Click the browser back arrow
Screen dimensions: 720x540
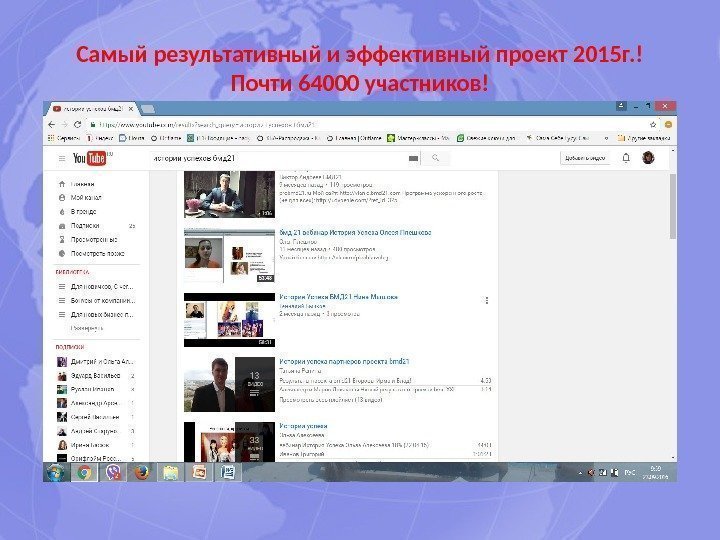51,124
